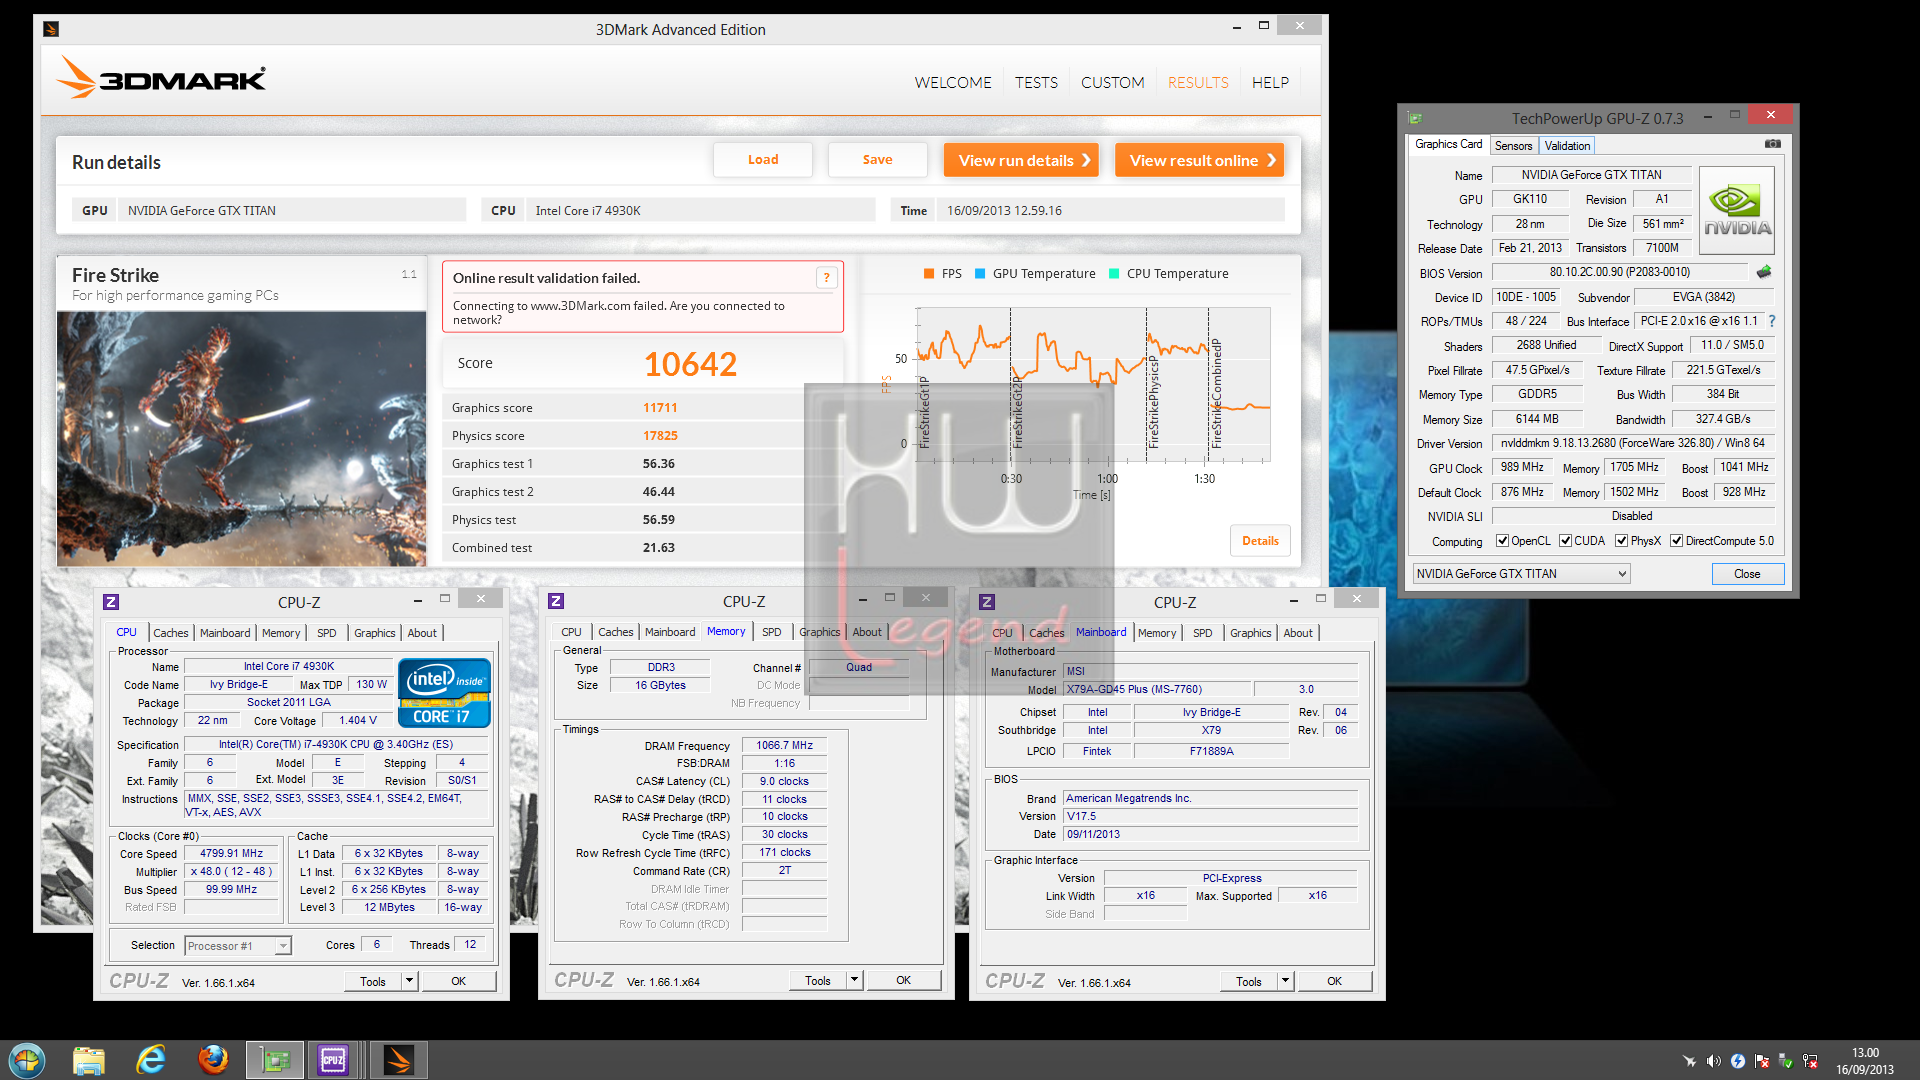The width and height of the screenshot is (1920, 1080).
Task: Click the blue GPU Temperature legend swatch
Action: [x=980, y=273]
